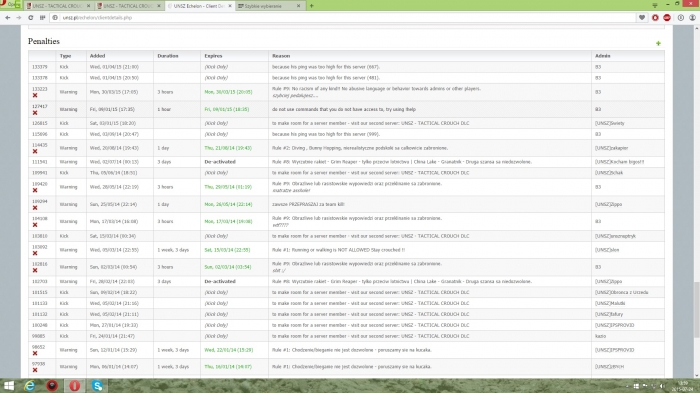Open admin link [UNSZ]fafury

point(608,314)
